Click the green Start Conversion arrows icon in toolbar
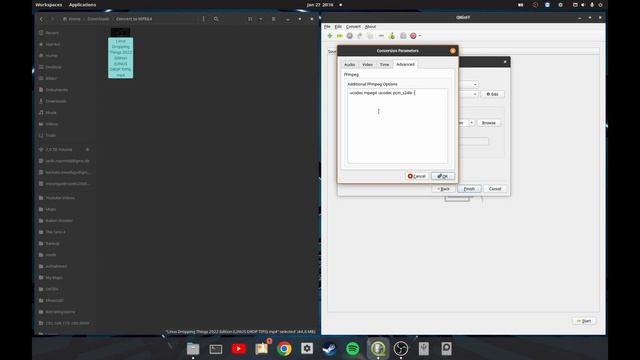Screen dimensions: 640x360 pyautogui.click(x=340, y=36)
